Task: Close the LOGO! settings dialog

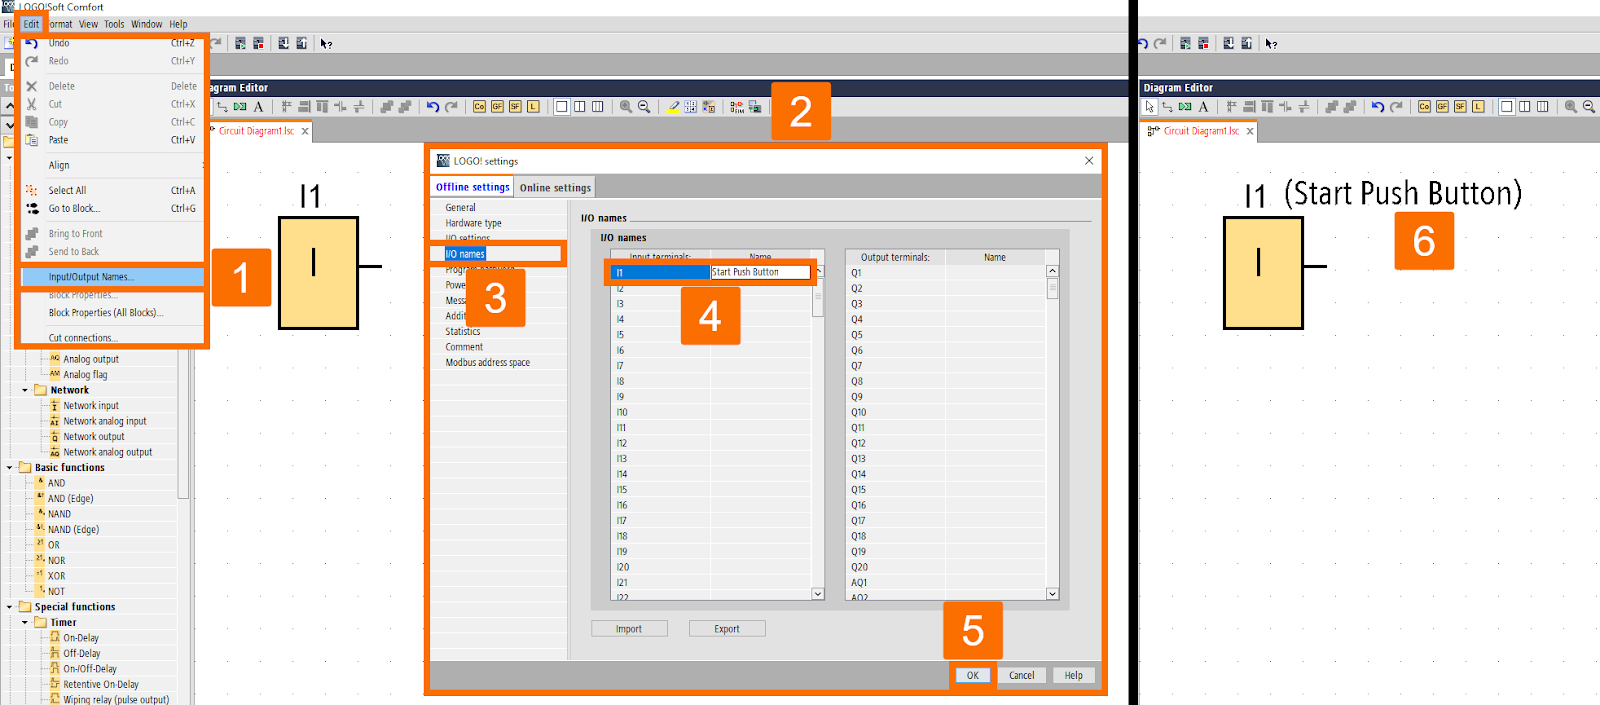Action: [x=1089, y=161]
